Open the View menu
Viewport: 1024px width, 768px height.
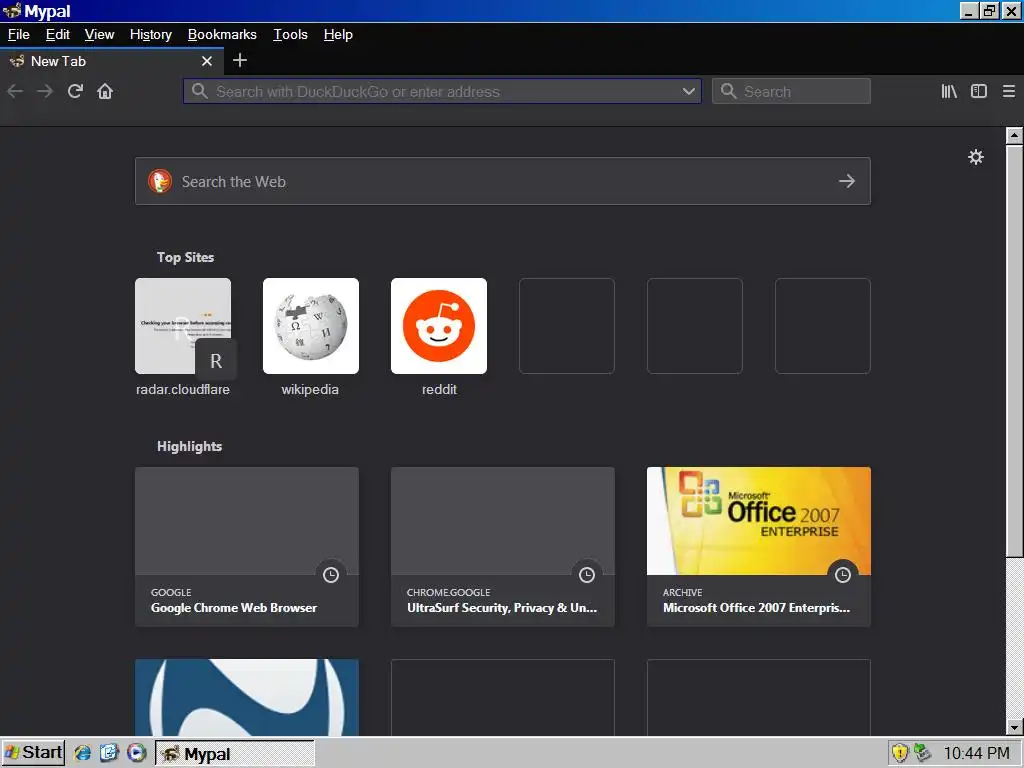click(x=99, y=35)
